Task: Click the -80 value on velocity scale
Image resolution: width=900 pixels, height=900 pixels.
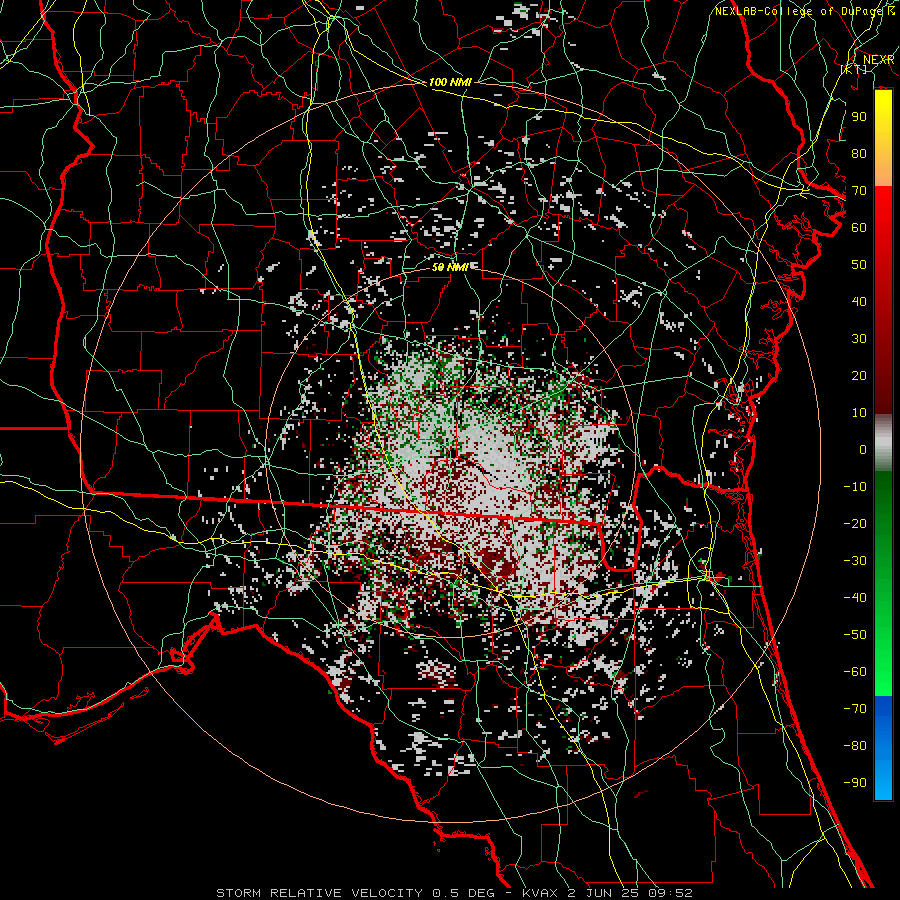Action: 855,746
